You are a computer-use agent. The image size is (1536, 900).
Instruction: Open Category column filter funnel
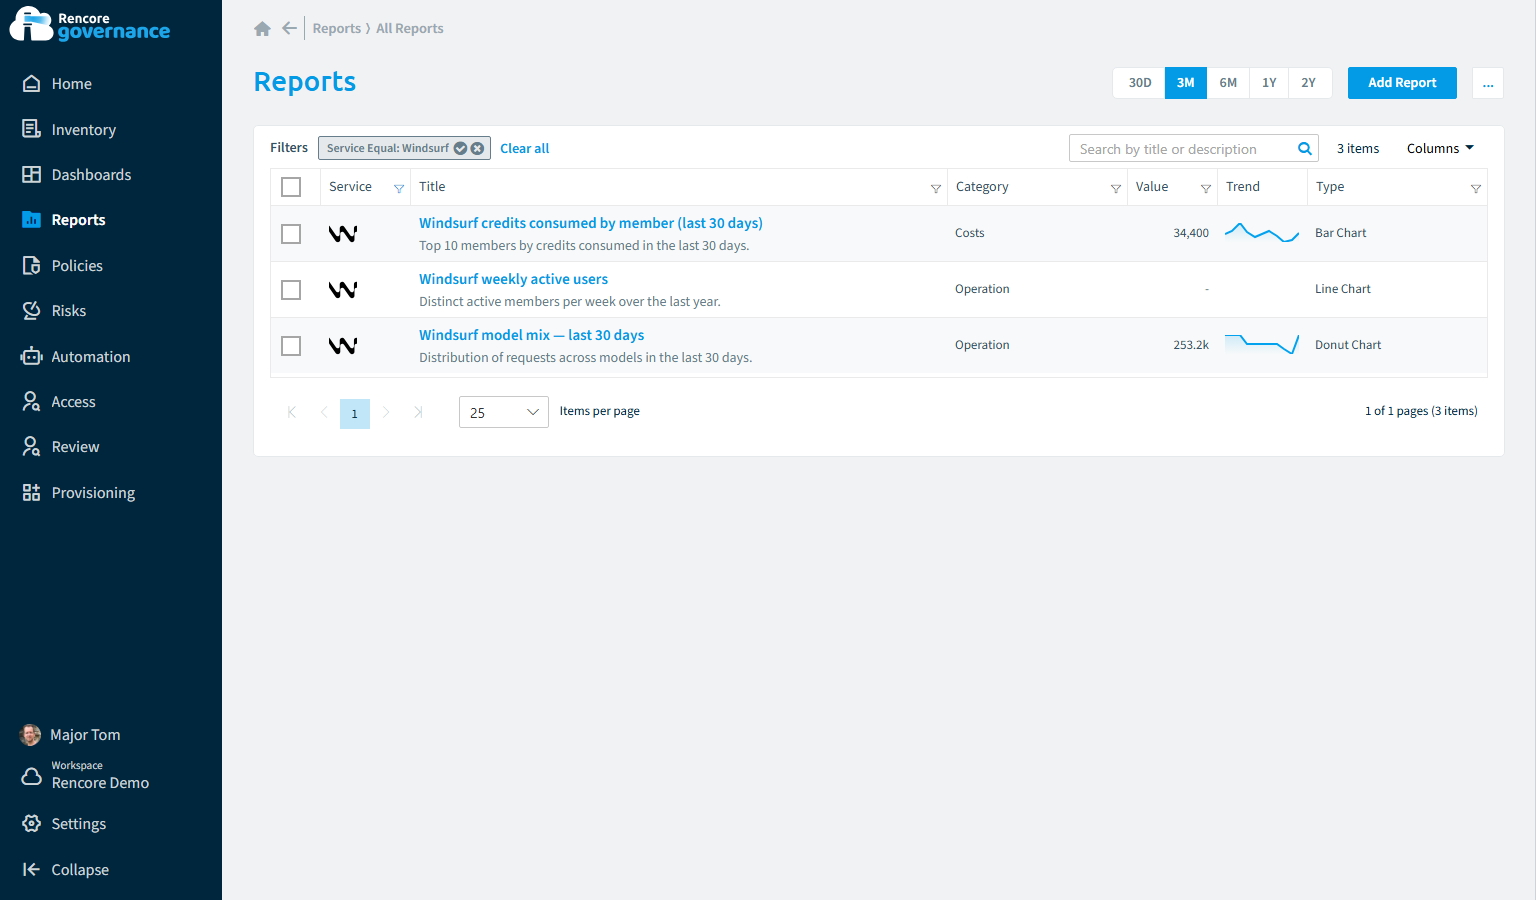click(x=1116, y=188)
